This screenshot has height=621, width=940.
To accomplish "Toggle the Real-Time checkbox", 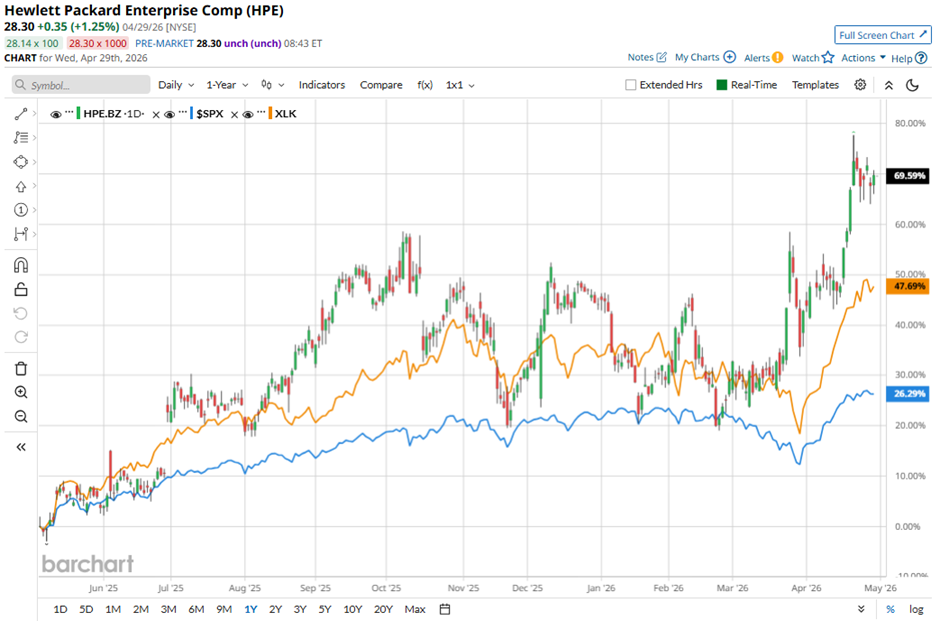I will pyautogui.click(x=721, y=85).
